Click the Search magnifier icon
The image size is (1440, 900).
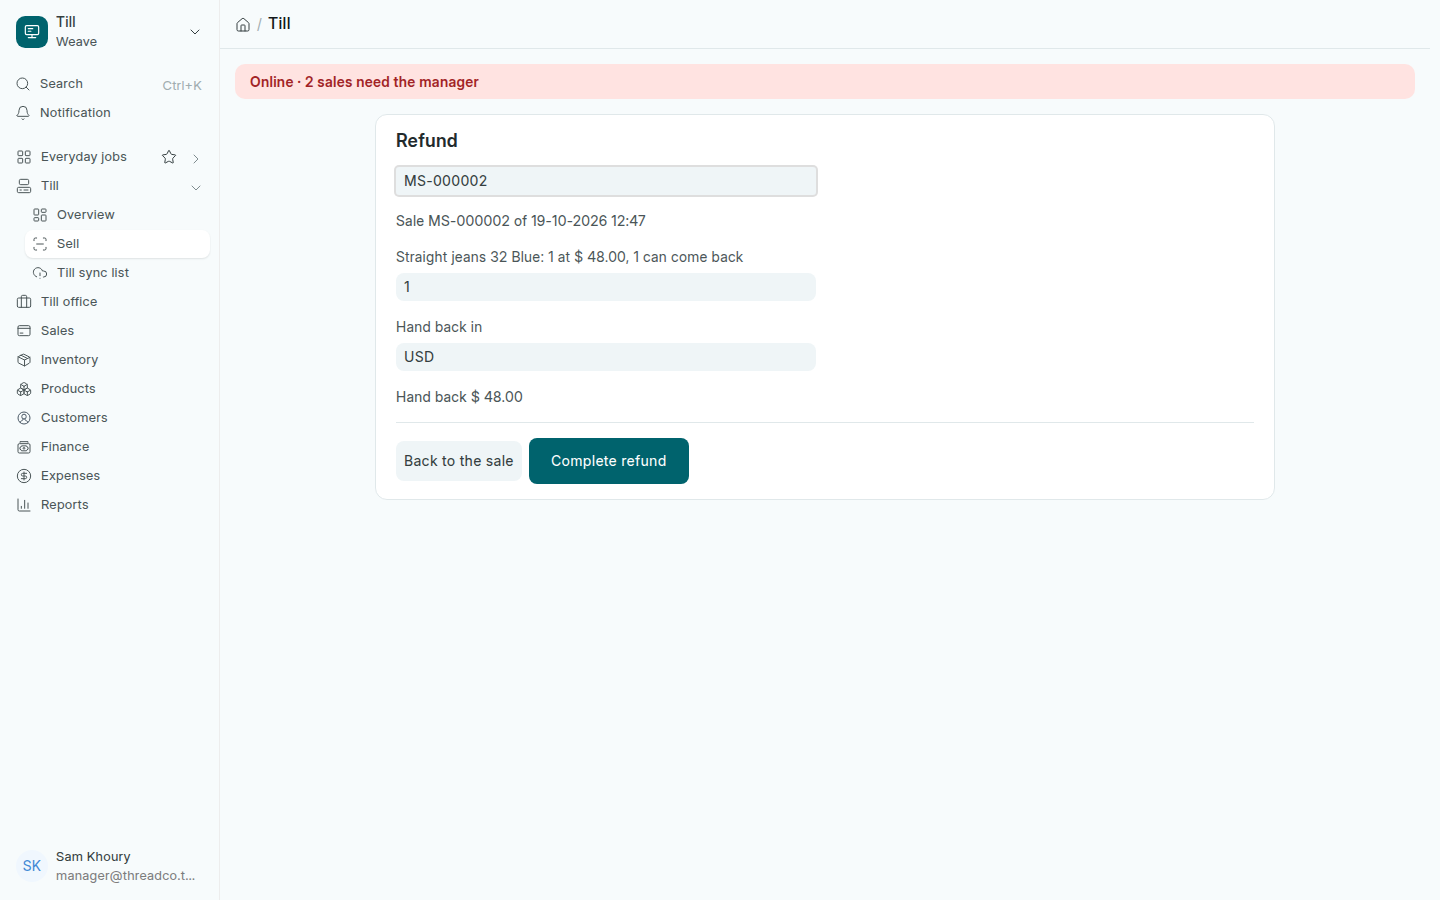click(23, 84)
